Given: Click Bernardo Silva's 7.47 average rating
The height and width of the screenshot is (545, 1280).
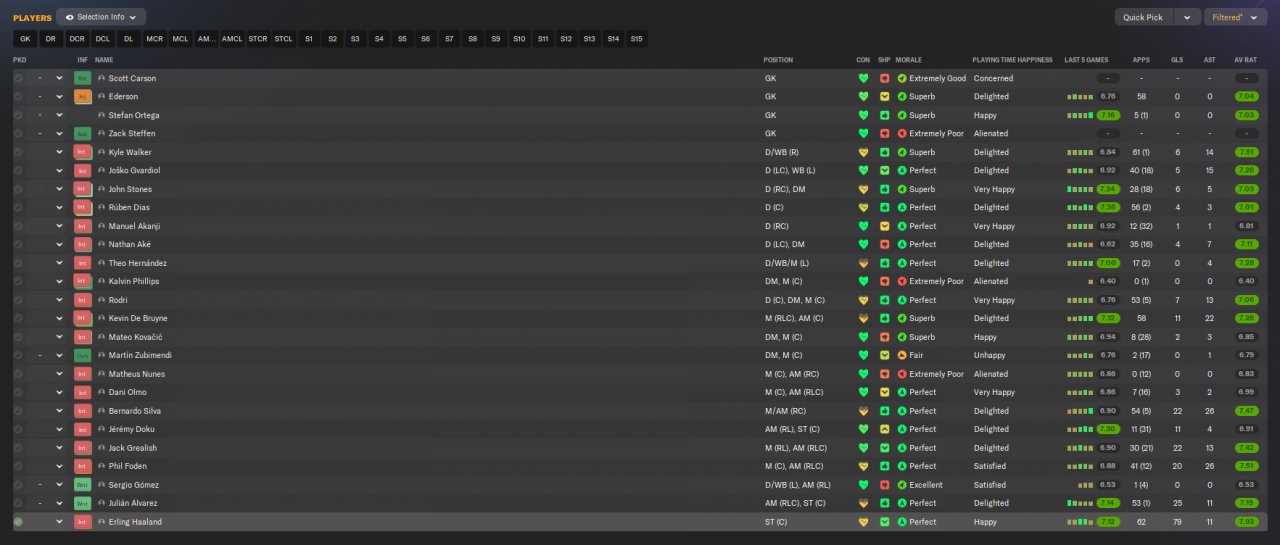Looking at the screenshot, I should (1246, 411).
